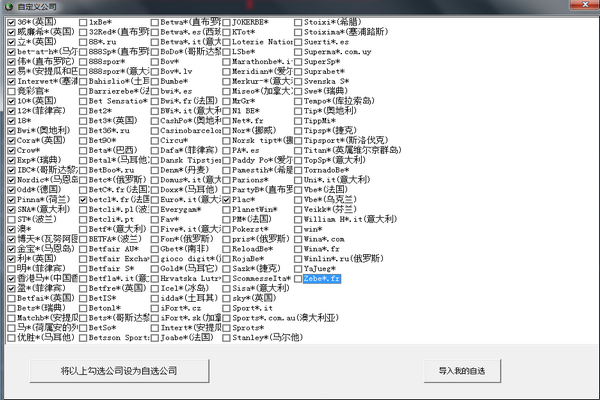This screenshot has width=600, height=400.
Task: Check the 明*(菲律宾) checkbox
Action: pyautogui.click(x=11, y=269)
